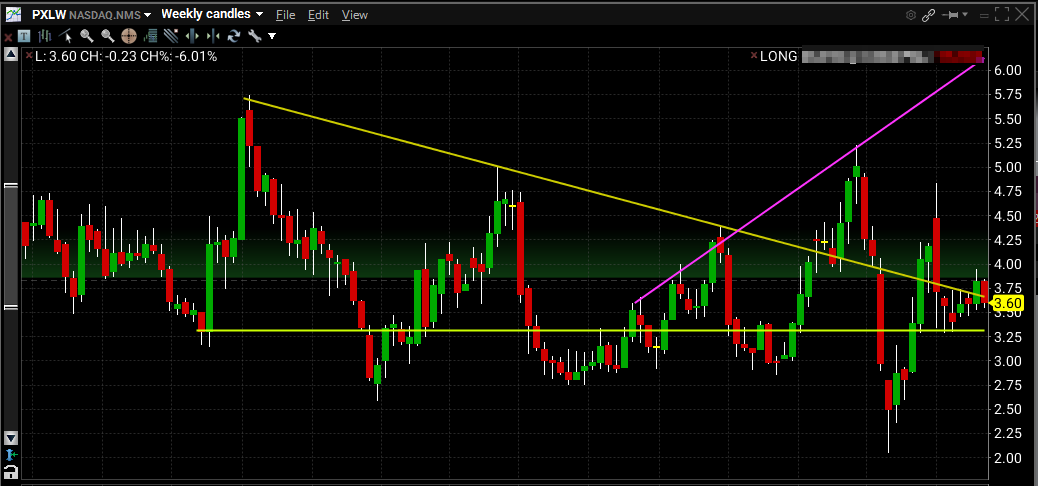Click the remove trendlines icon
The height and width of the screenshot is (486, 1038).
[x=171, y=36]
